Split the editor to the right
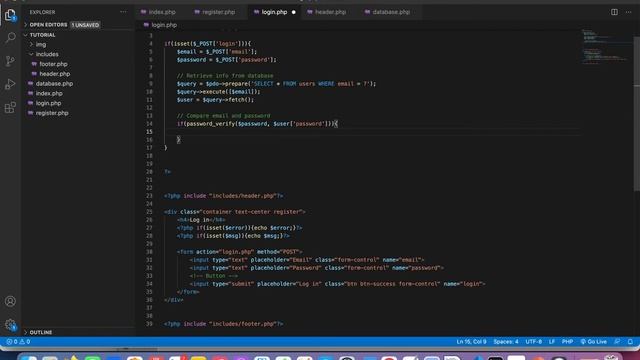 pyautogui.click(x=614, y=12)
